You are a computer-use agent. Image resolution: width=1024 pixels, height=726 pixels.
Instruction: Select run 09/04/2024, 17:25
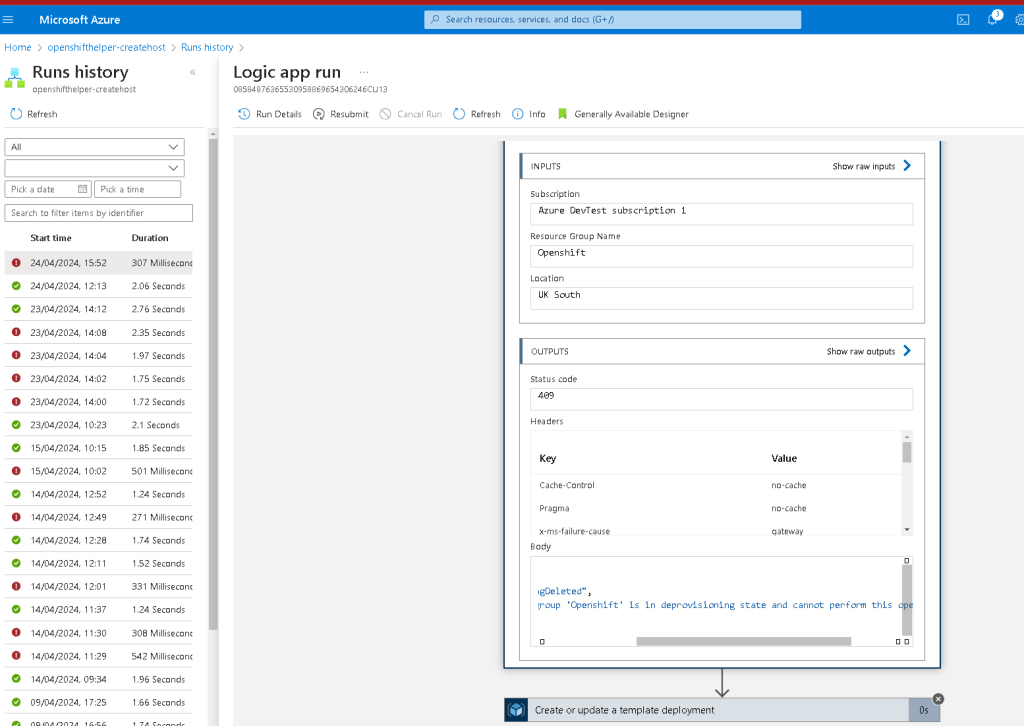[x=99, y=702]
